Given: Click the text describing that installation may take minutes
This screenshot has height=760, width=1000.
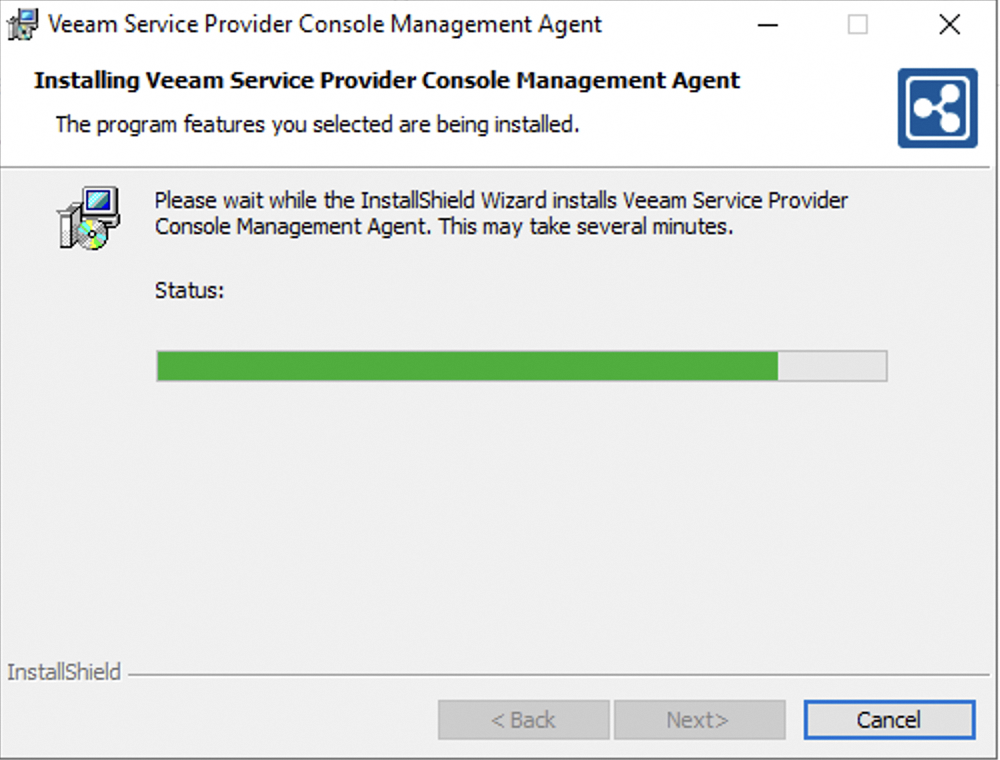Looking at the screenshot, I should point(500,213).
